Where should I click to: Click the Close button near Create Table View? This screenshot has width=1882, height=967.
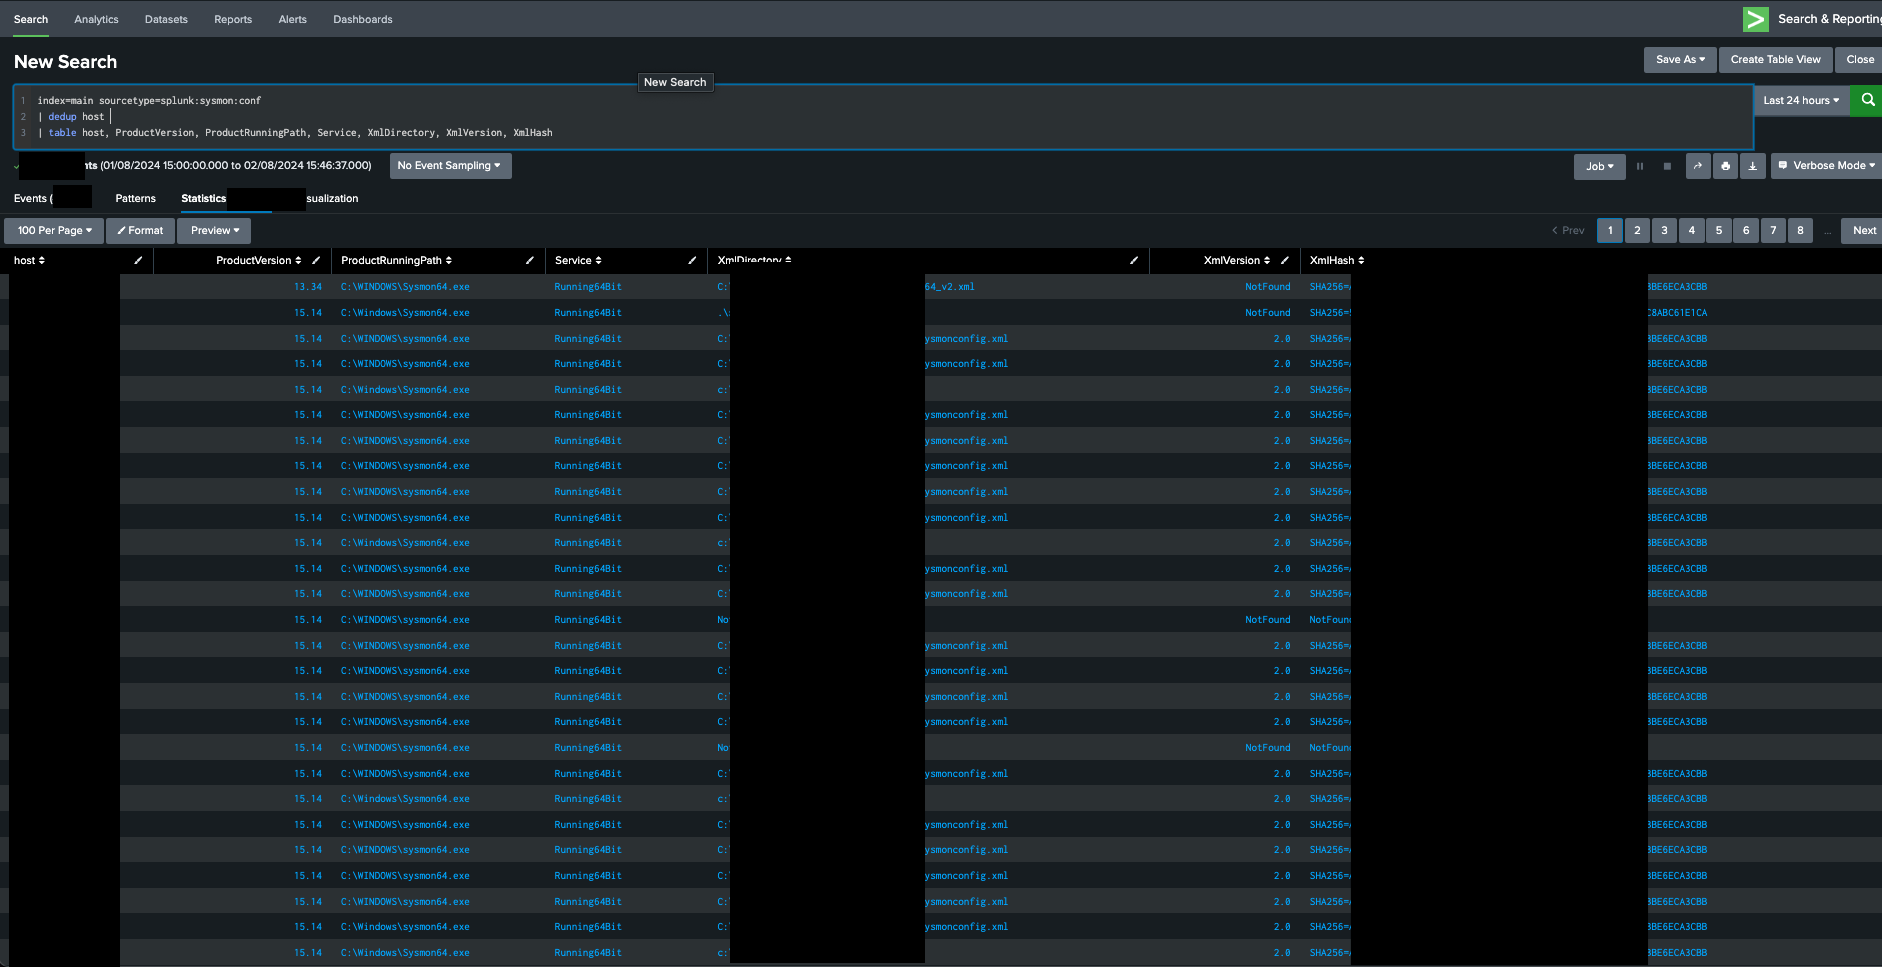1859,60
